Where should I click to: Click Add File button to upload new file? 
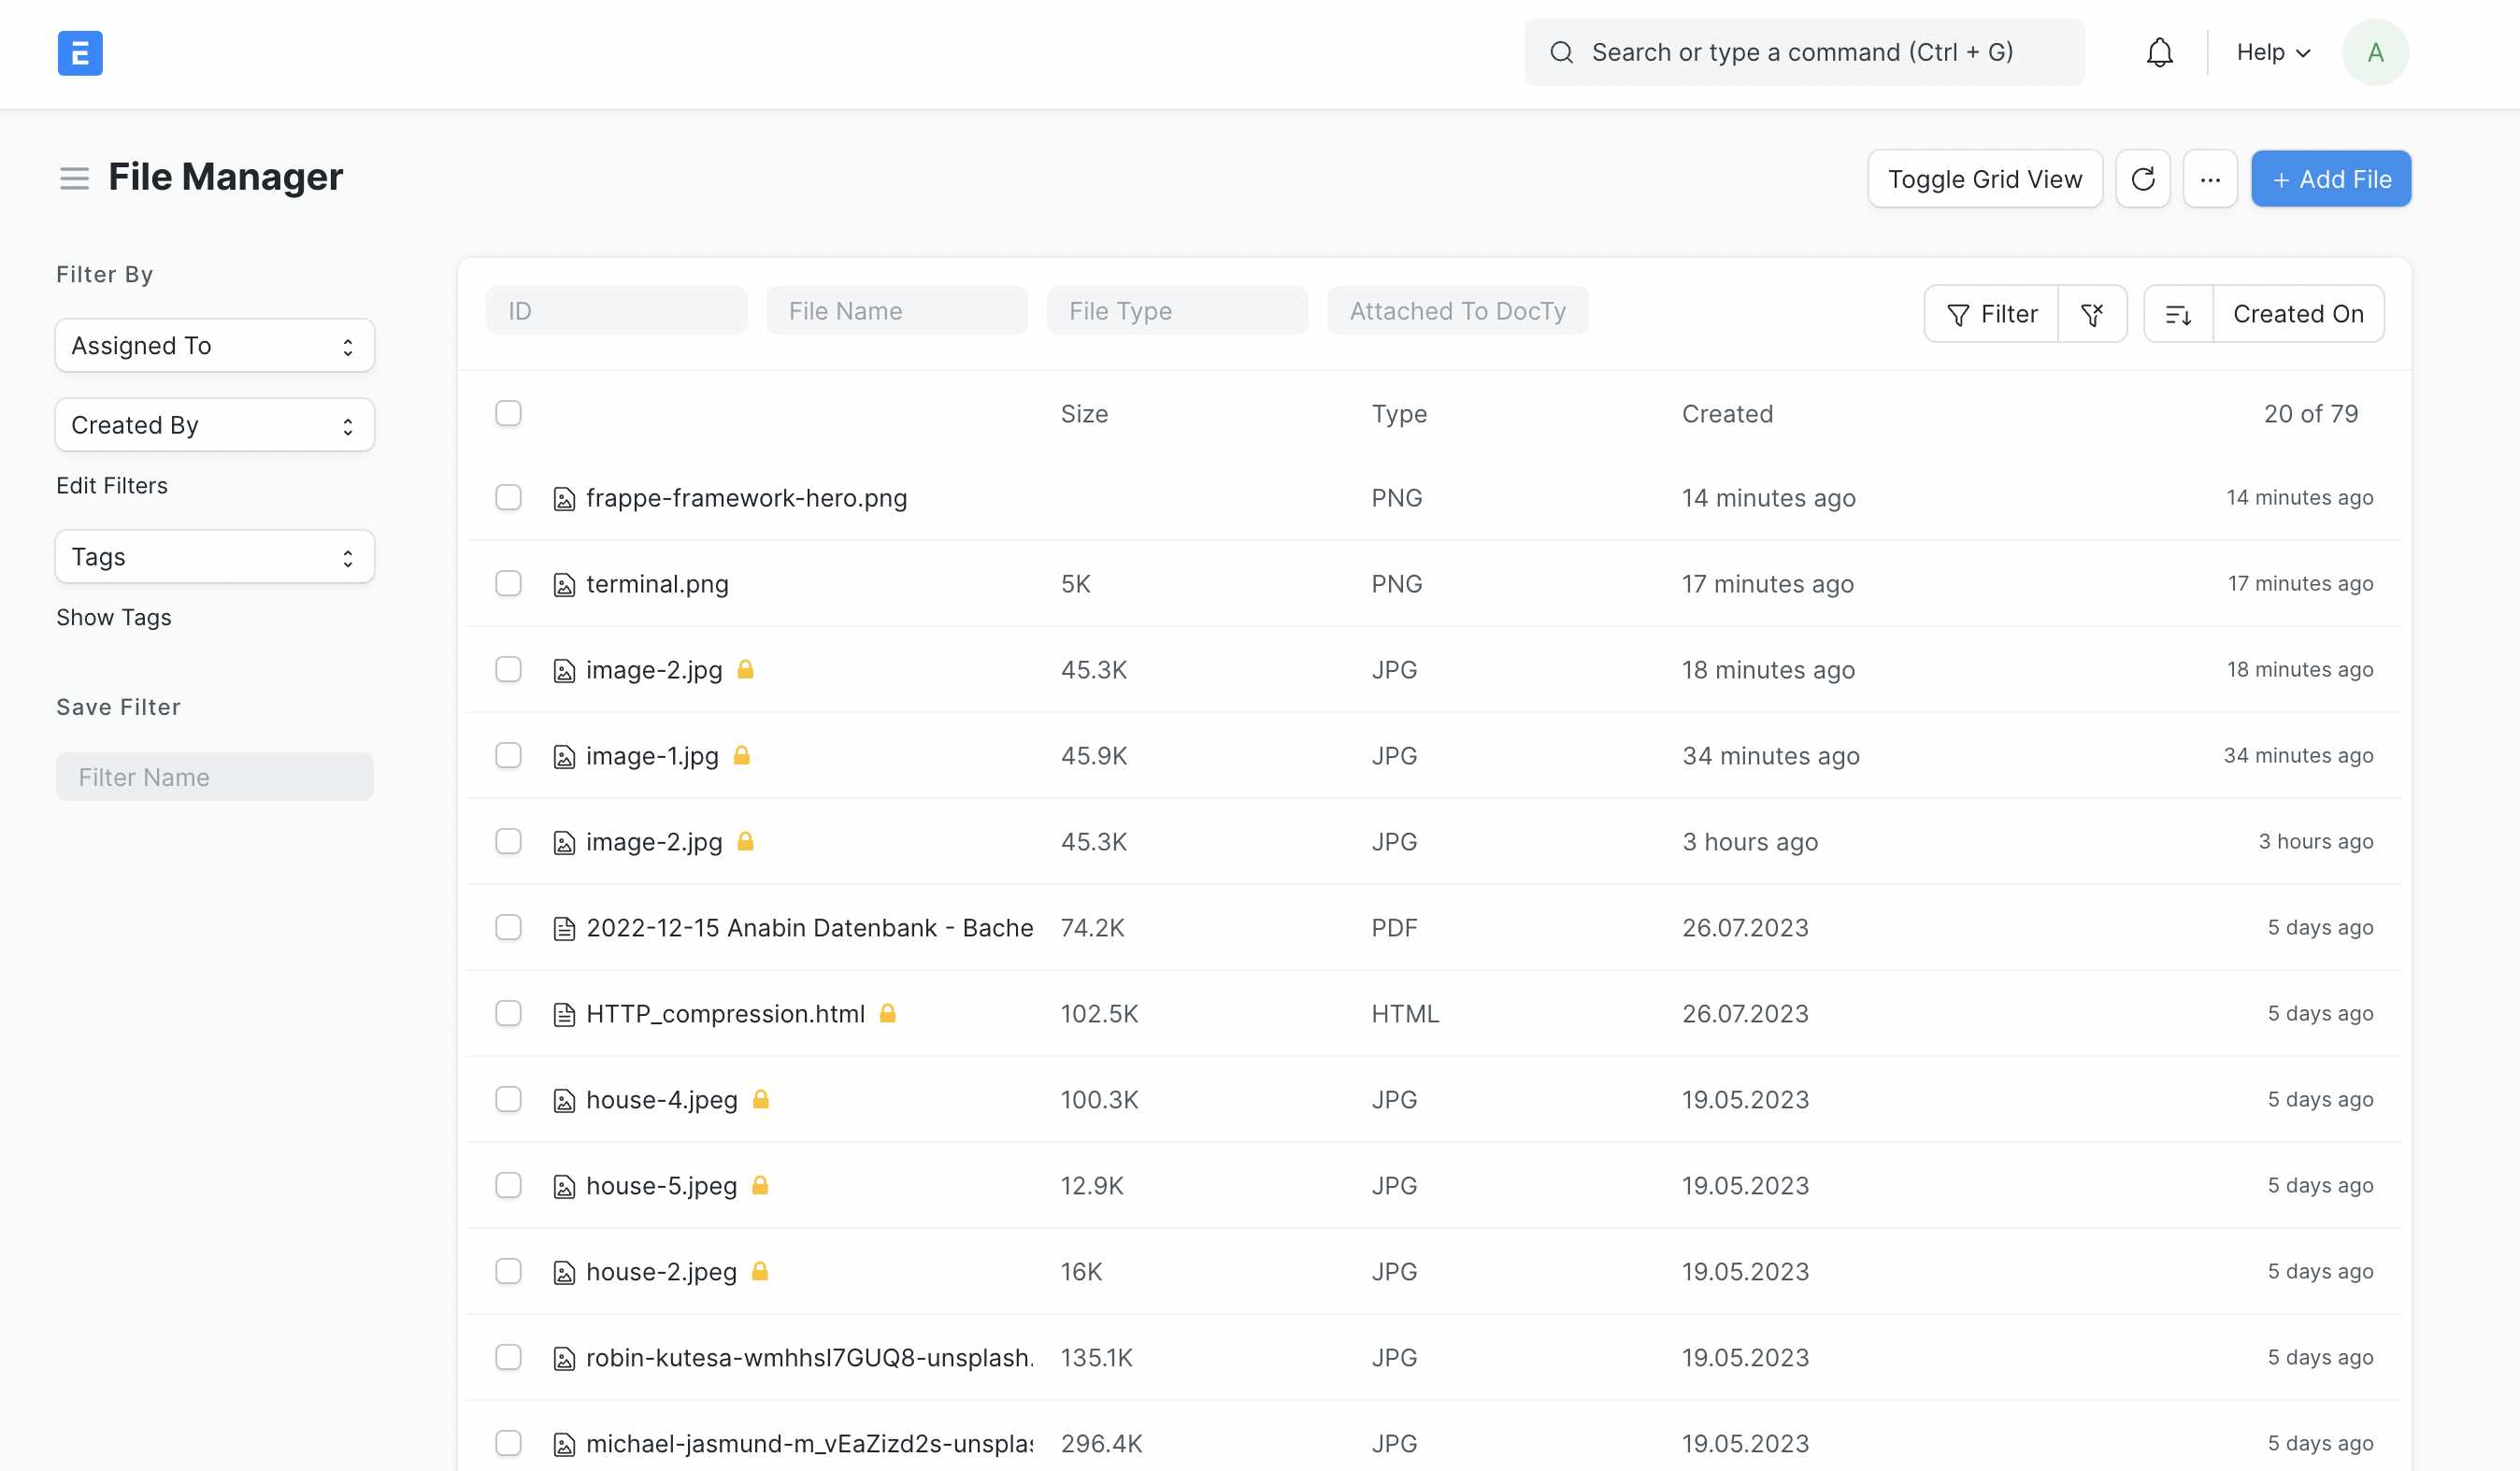(x=2331, y=179)
